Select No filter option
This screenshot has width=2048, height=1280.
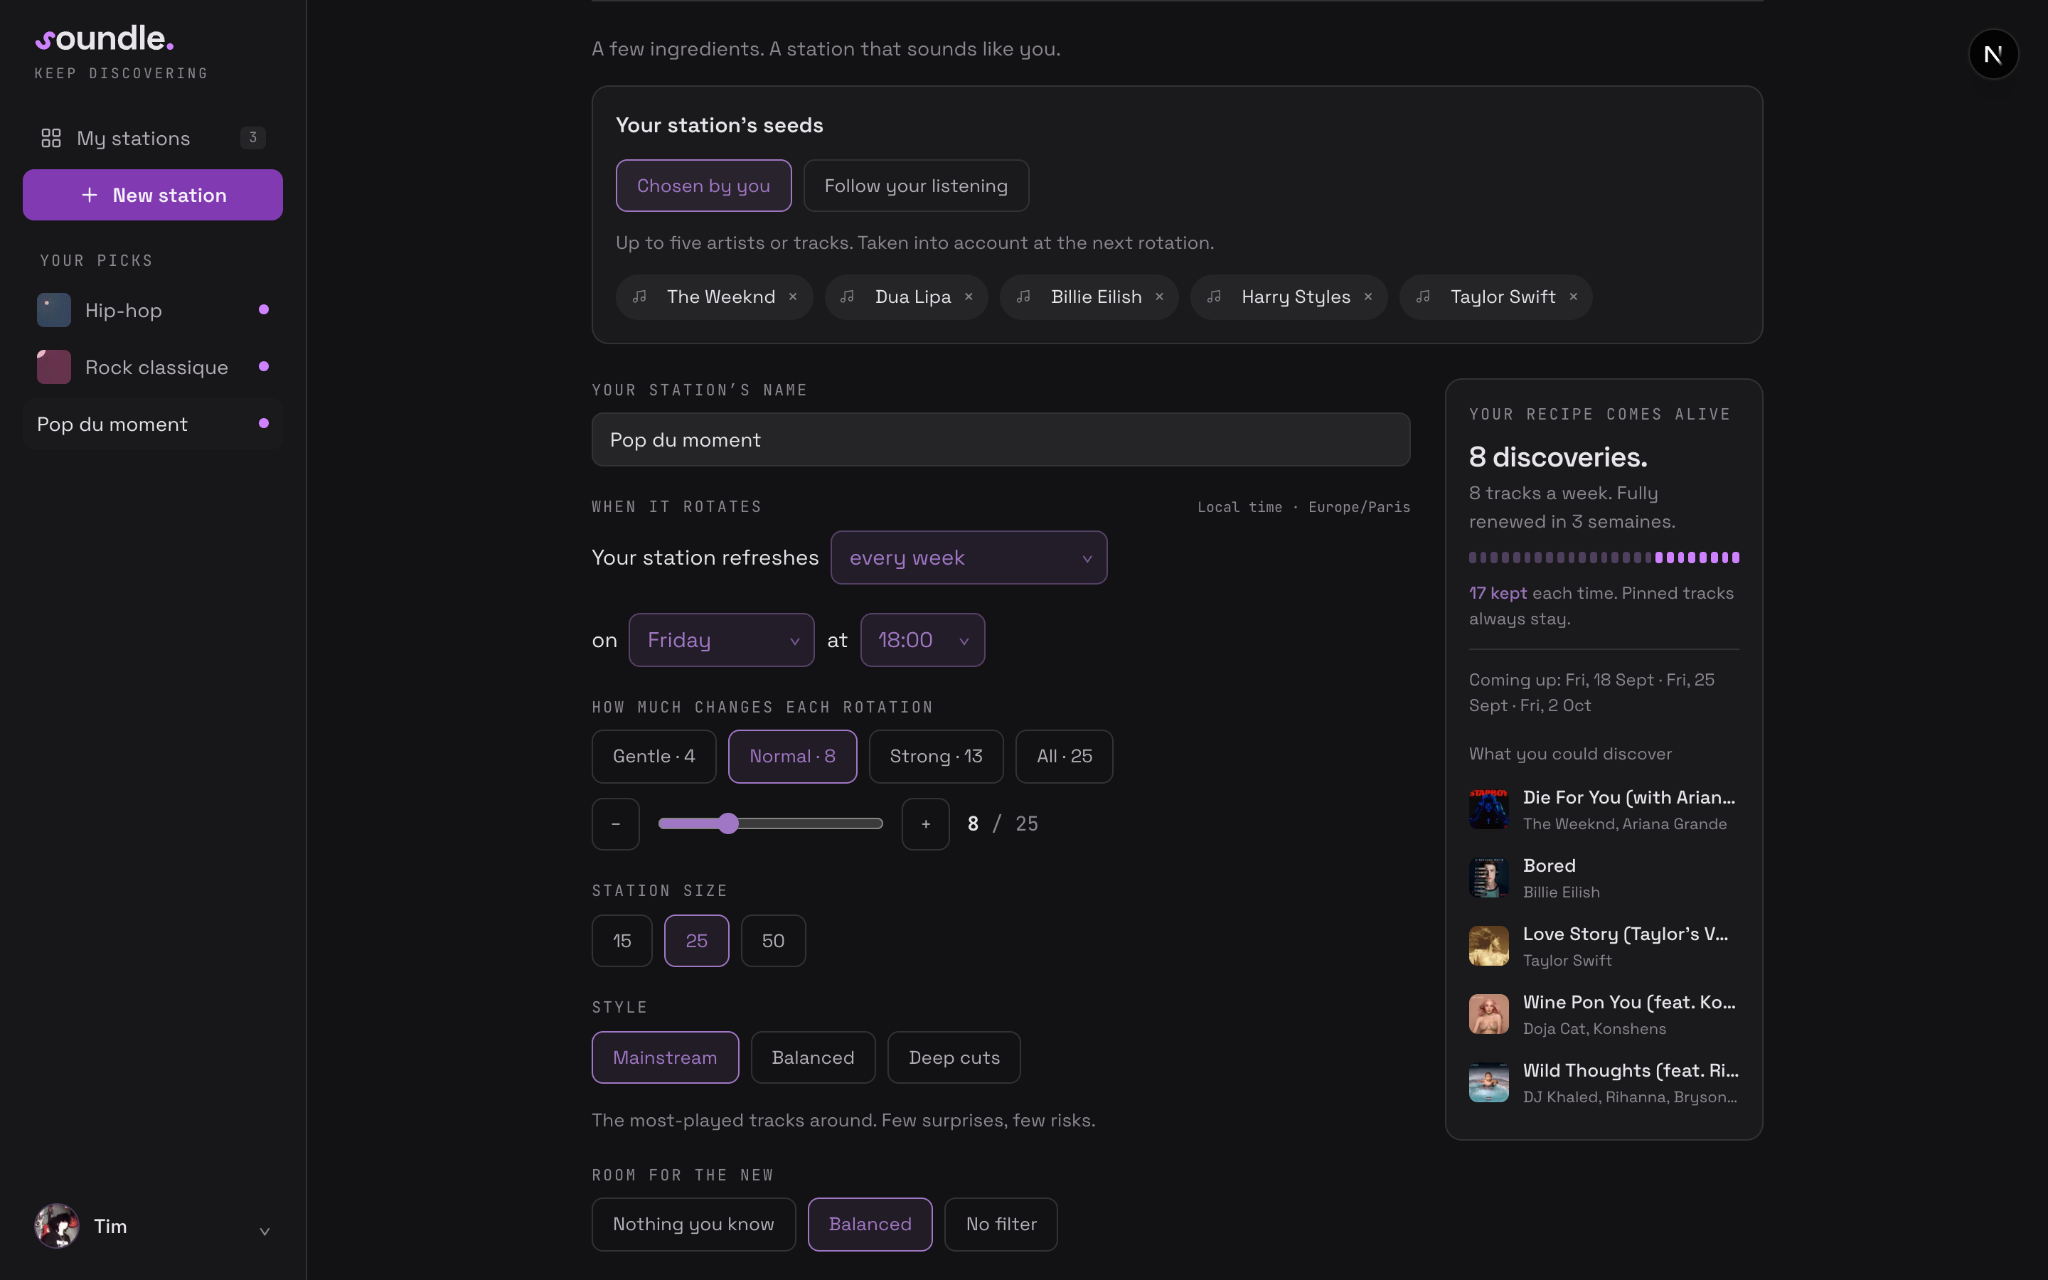(x=1001, y=1225)
